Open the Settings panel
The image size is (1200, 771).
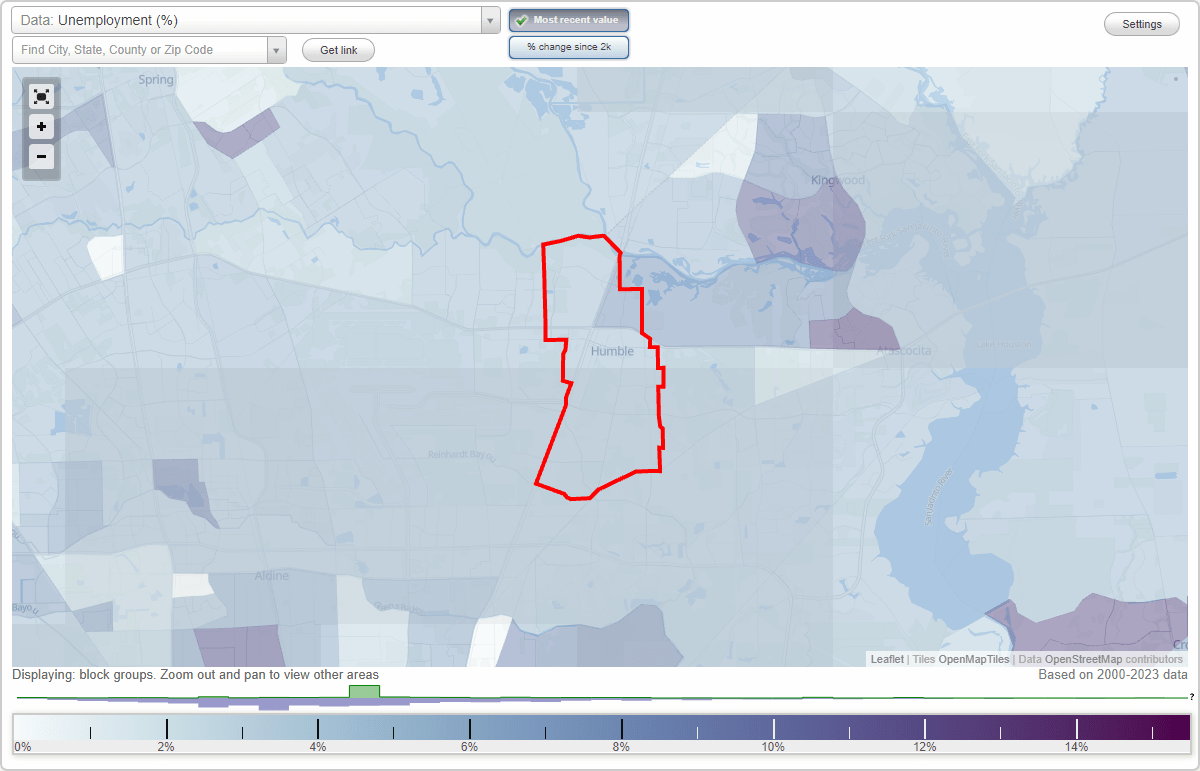[x=1141, y=23]
